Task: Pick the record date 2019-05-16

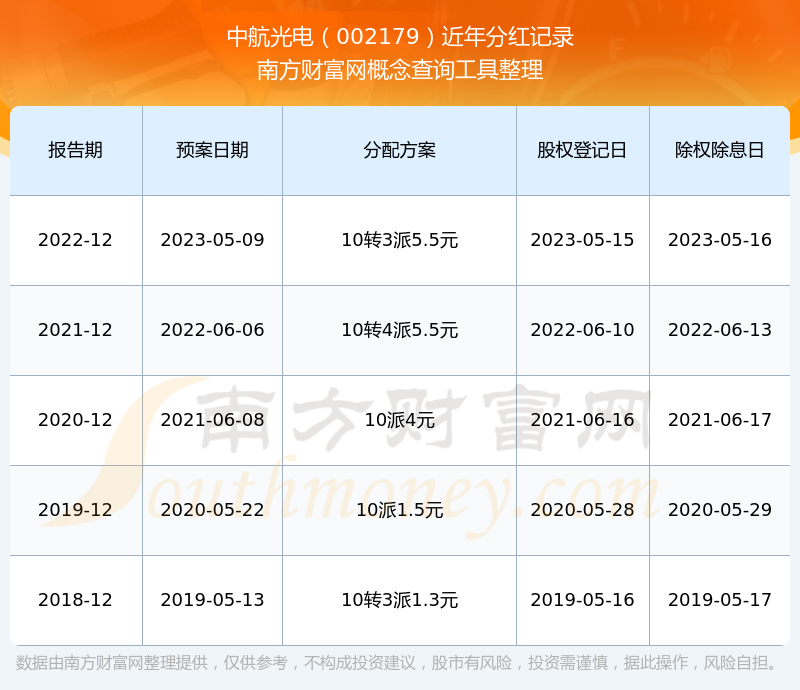Action: (582, 600)
